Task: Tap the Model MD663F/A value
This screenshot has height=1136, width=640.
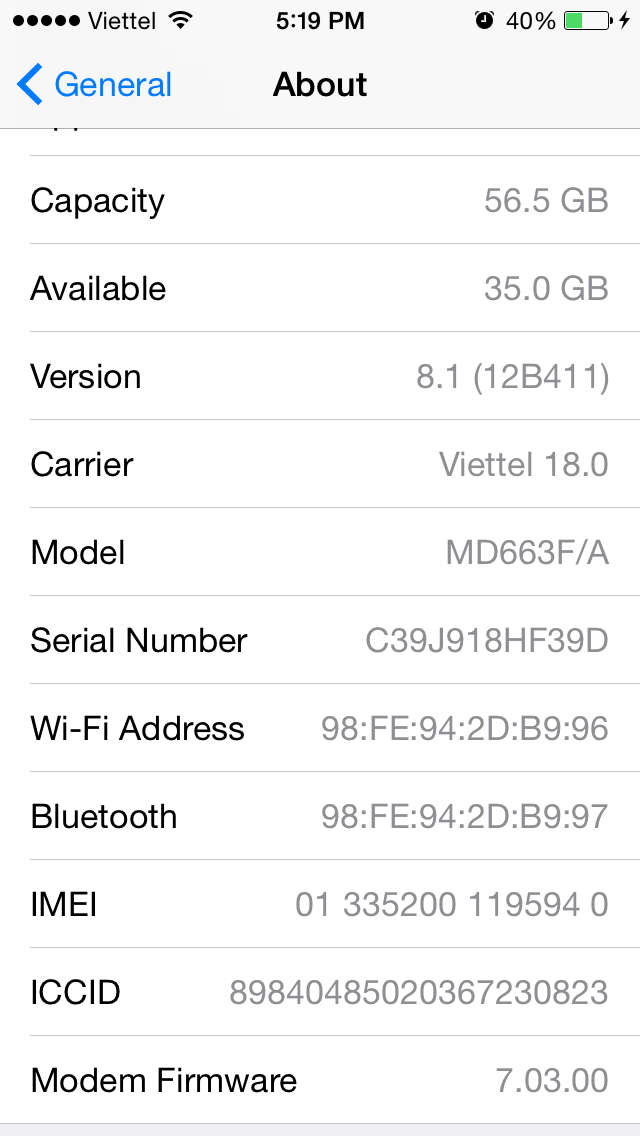Action: (527, 552)
